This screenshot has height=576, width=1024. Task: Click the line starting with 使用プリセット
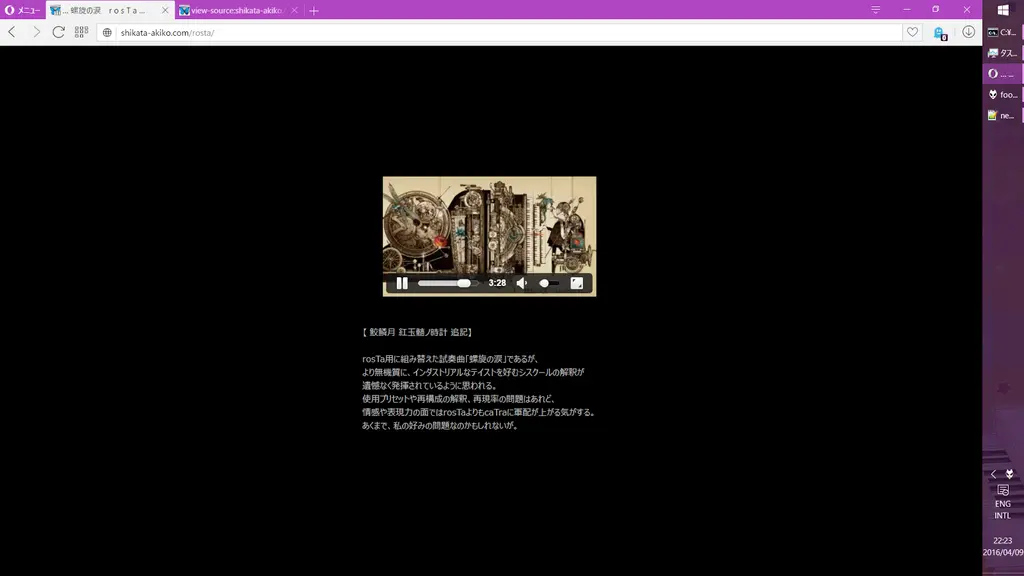pos(458,399)
